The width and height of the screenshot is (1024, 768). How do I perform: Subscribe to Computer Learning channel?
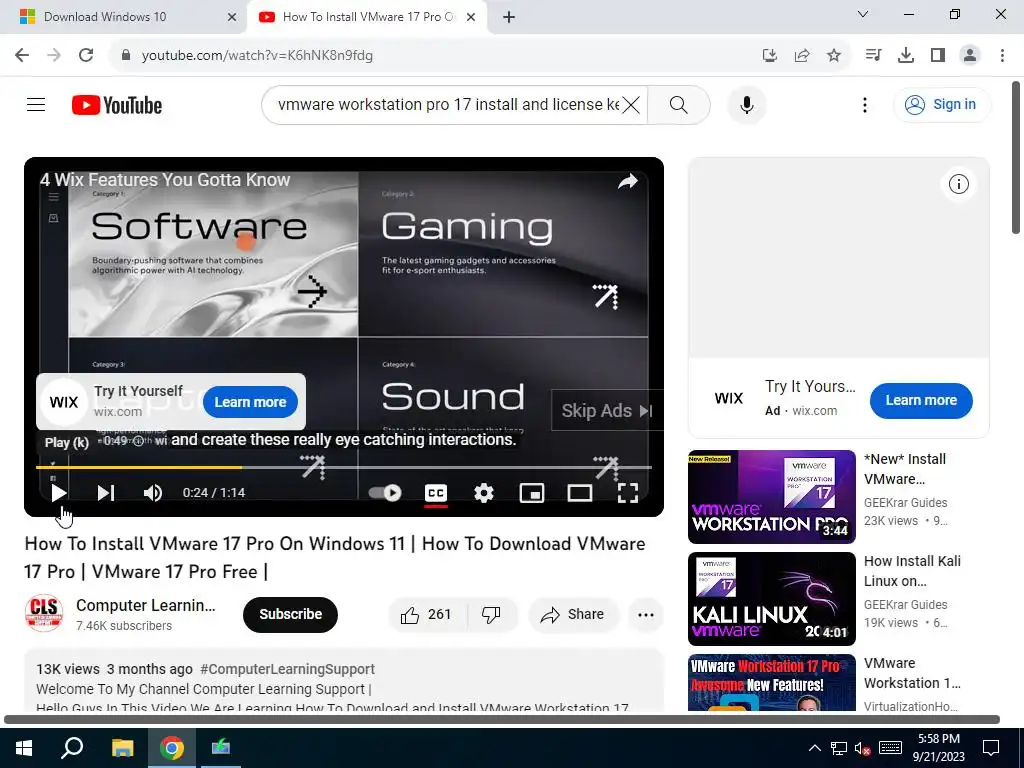click(290, 615)
